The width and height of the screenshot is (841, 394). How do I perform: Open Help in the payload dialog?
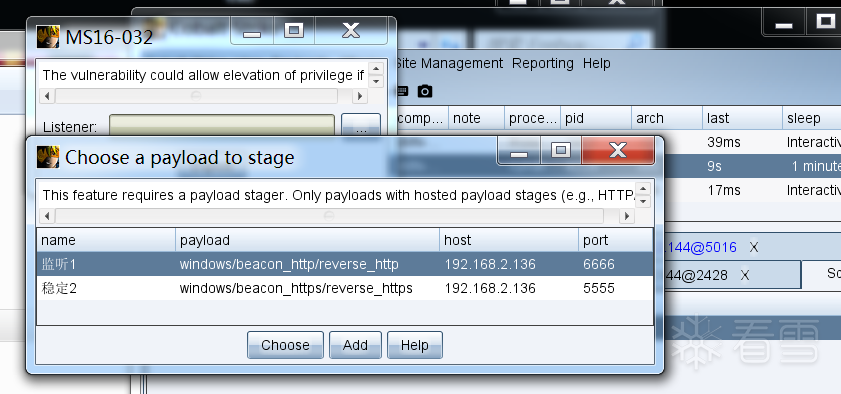point(415,345)
